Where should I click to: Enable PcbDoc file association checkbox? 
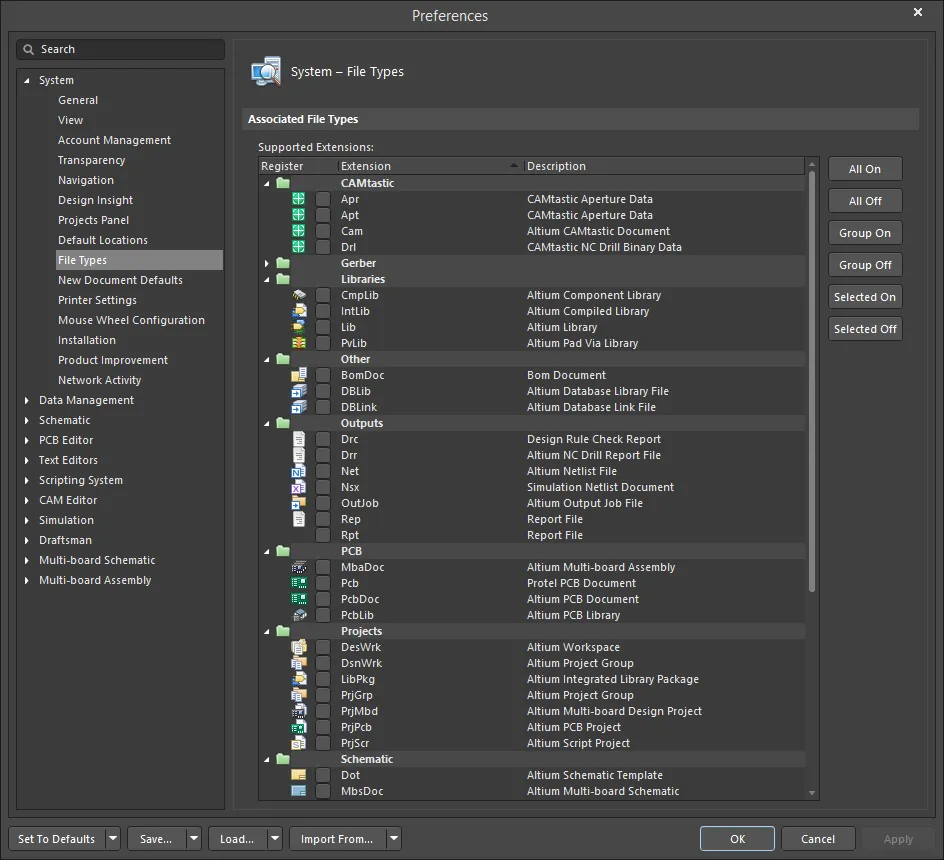click(x=323, y=599)
